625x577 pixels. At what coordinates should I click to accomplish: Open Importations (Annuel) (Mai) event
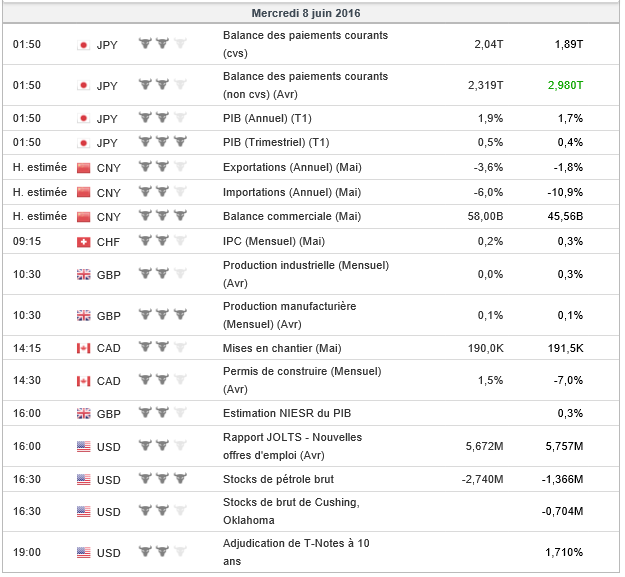292,192
